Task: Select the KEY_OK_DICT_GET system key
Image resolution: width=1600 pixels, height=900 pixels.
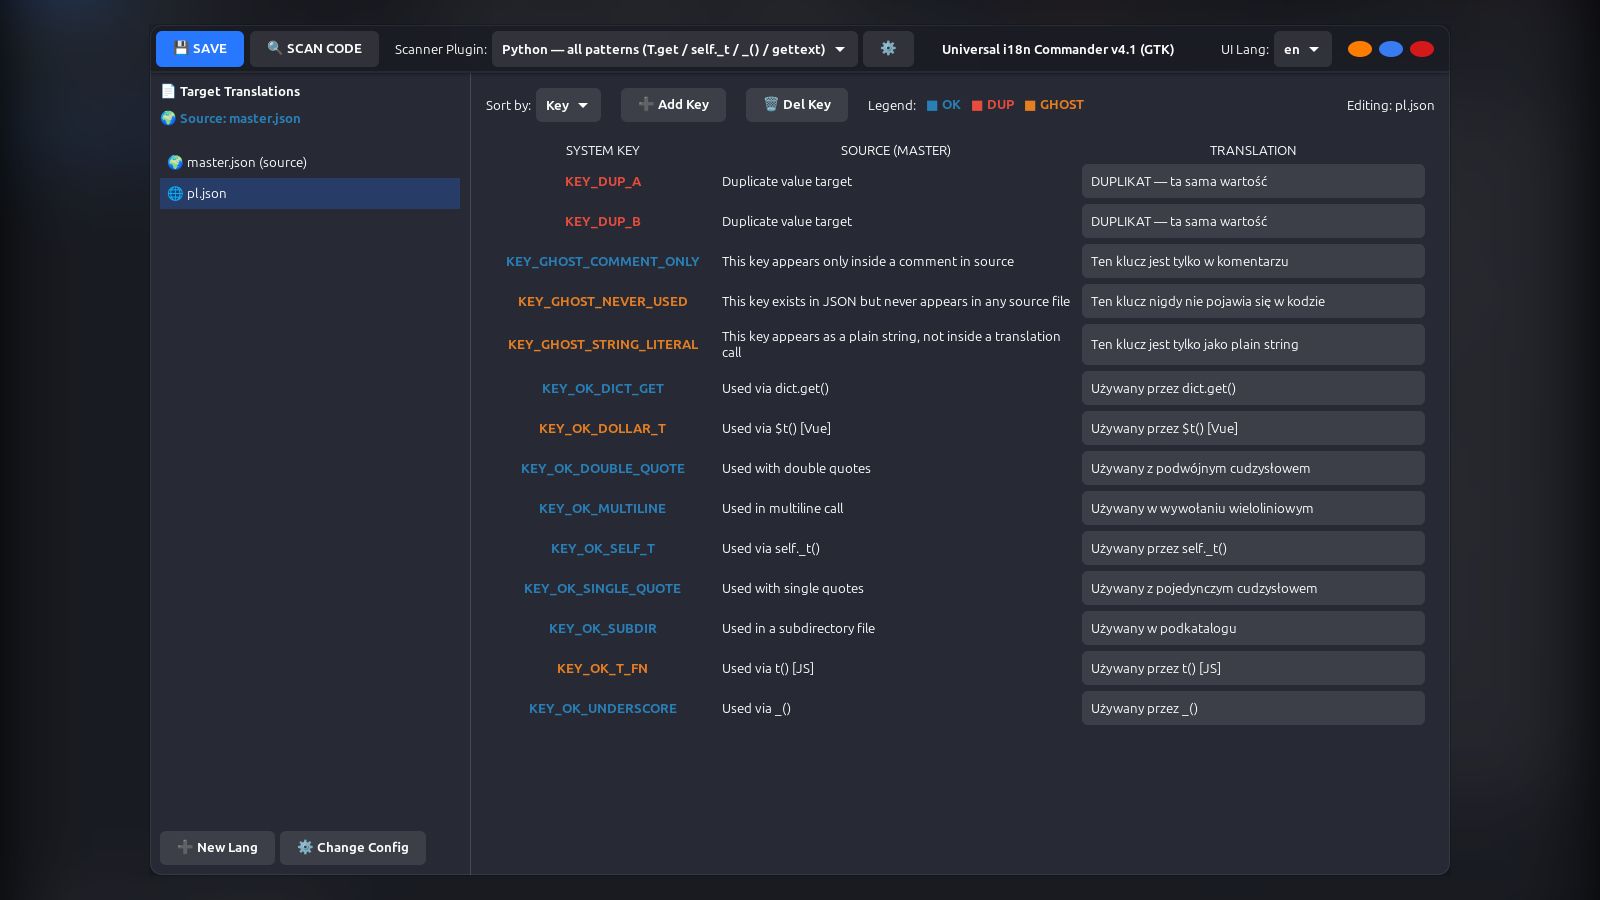Action: [603, 388]
